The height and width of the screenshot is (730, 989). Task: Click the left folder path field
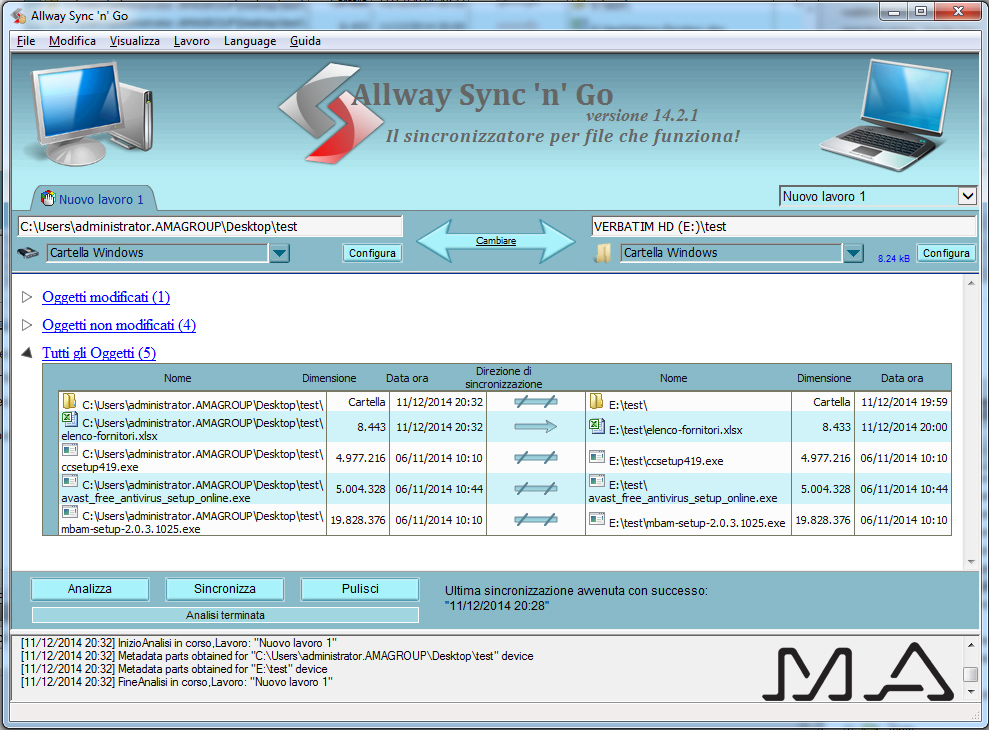coord(210,227)
